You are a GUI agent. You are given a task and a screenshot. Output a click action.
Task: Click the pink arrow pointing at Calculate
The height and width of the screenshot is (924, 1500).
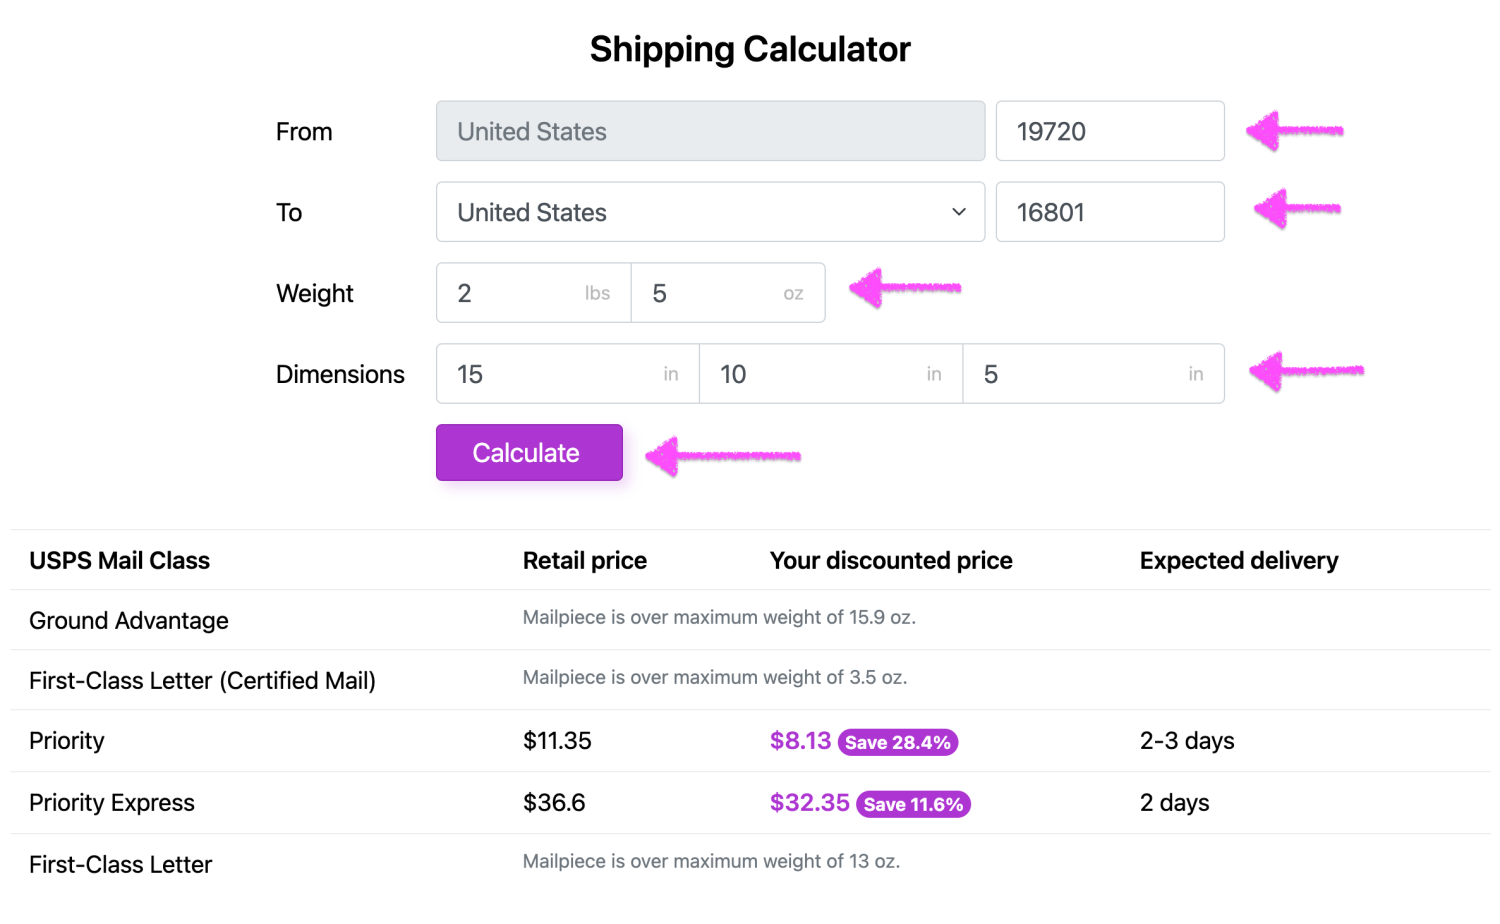pos(722,456)
